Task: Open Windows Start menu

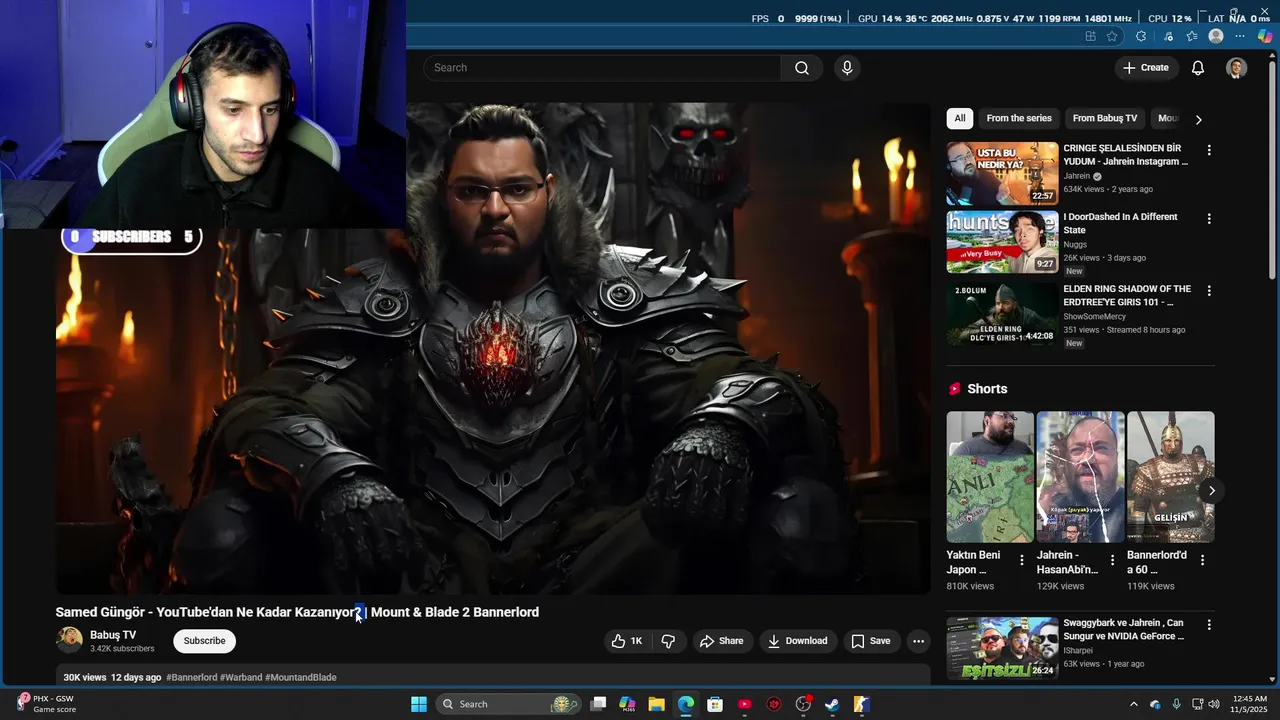Action: pos(419,704)
